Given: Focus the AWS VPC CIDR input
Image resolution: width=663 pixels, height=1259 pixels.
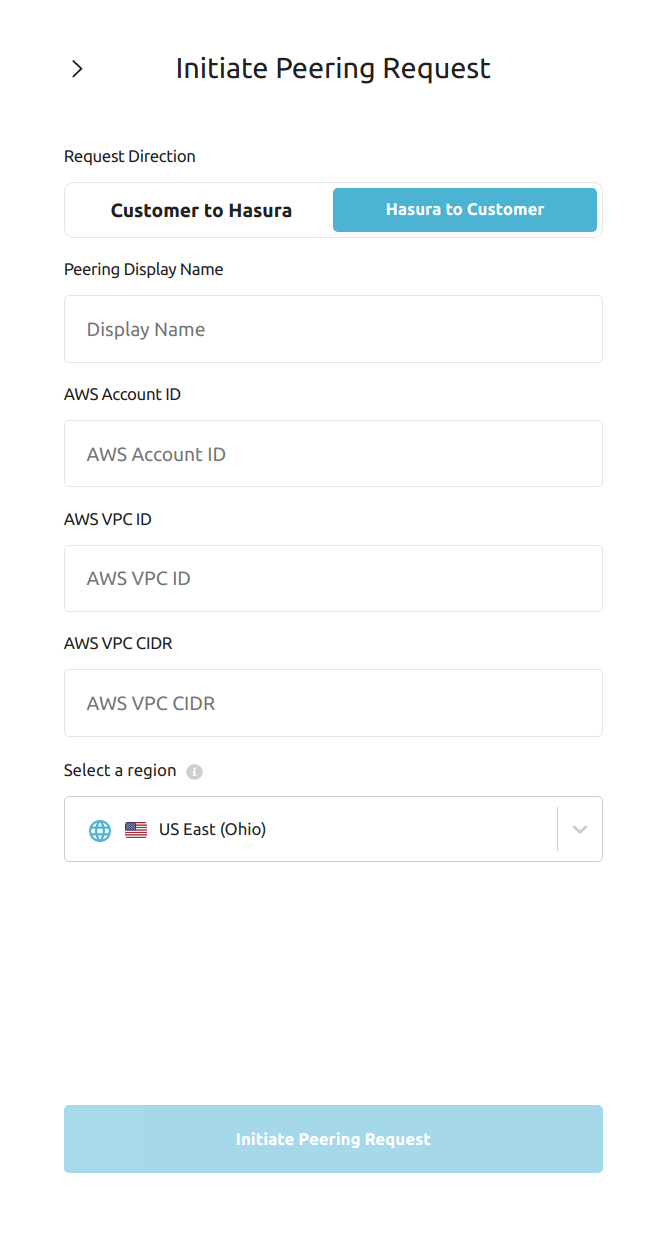Looking at the screenshot, I should tap(333, 703).
